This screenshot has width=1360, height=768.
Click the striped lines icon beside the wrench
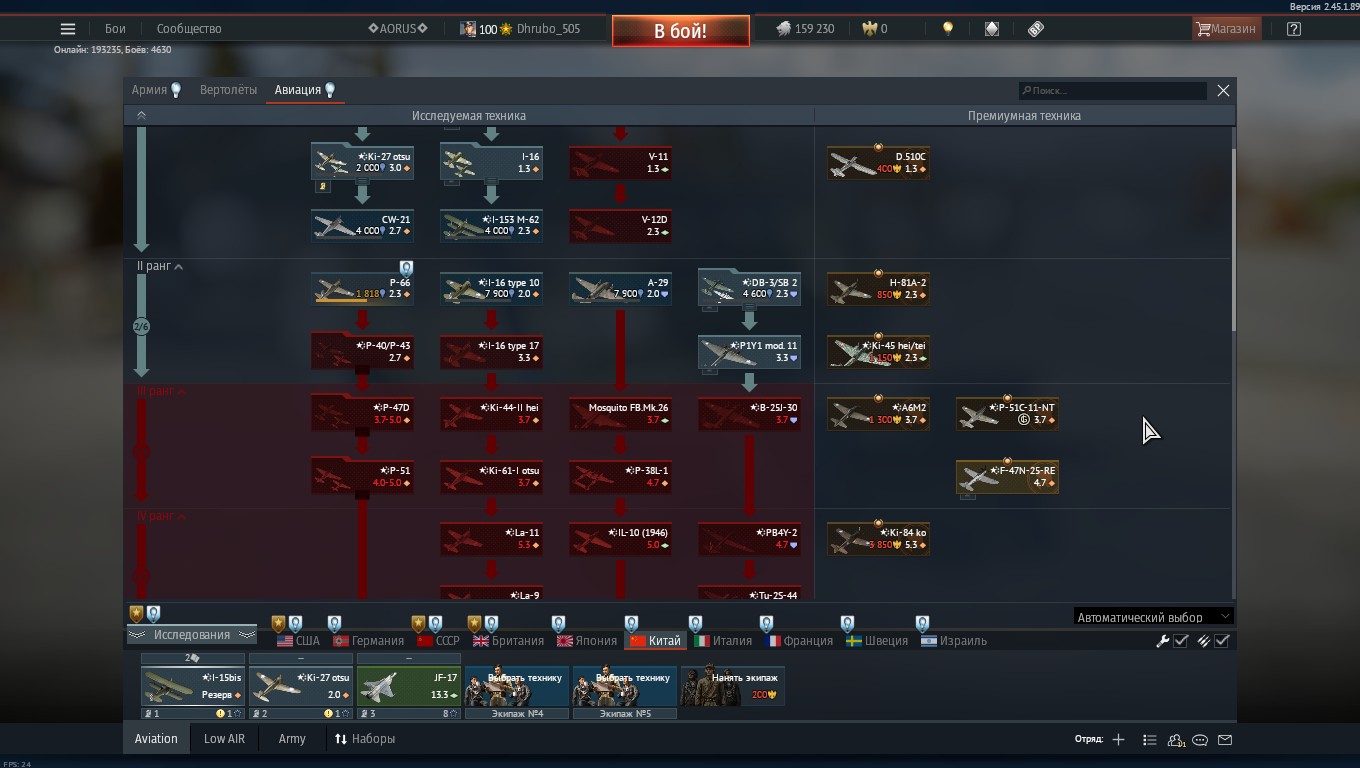(x=1204, y=641)
